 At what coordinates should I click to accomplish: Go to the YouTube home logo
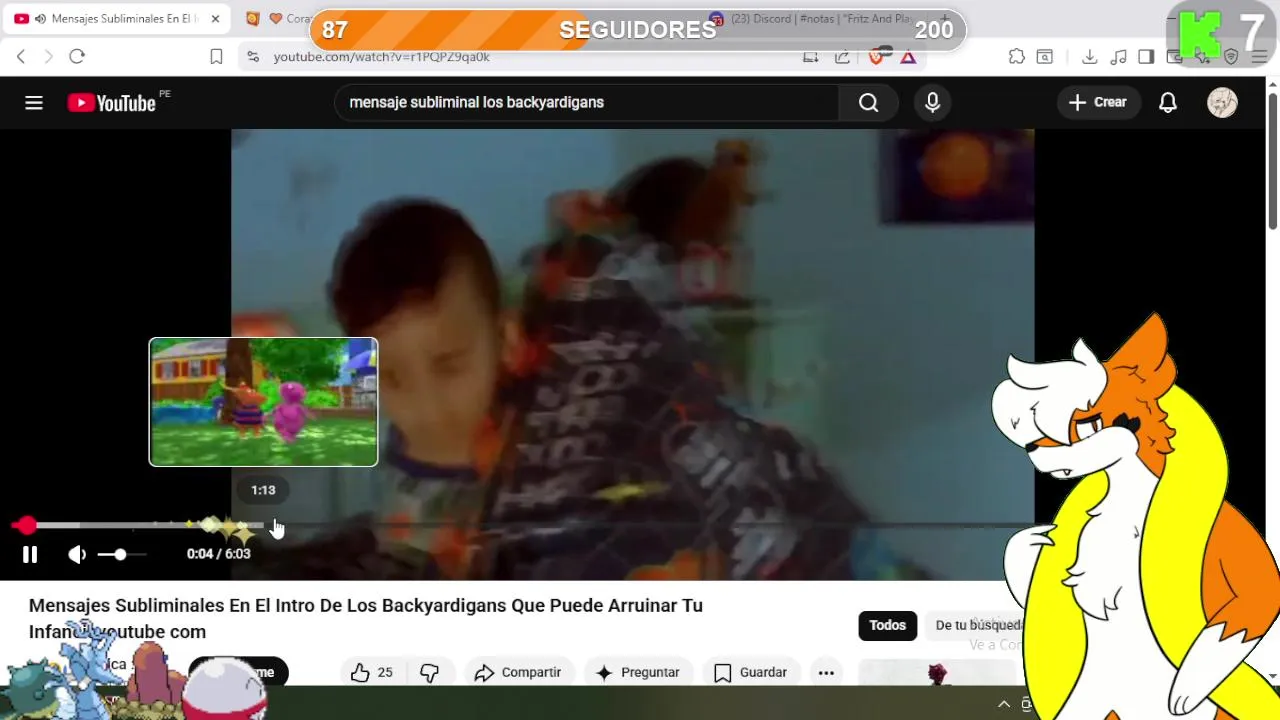pyautogui.click(x=112, y=102)
